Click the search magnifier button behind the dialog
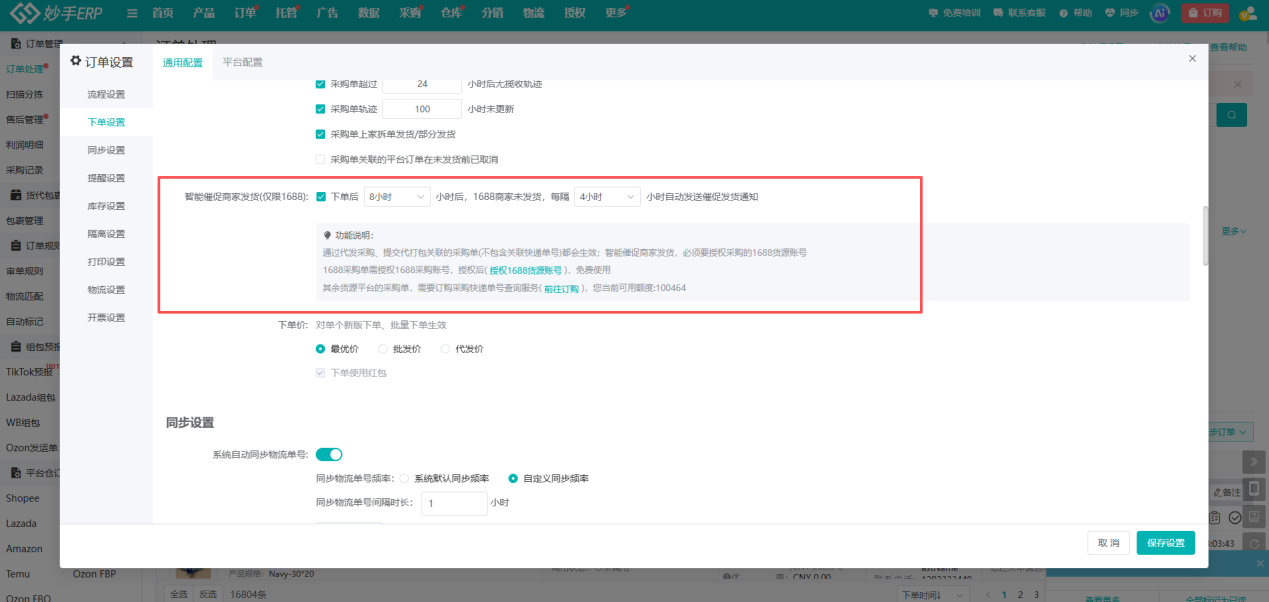The image size is (1269, 602). [1231, 115]
